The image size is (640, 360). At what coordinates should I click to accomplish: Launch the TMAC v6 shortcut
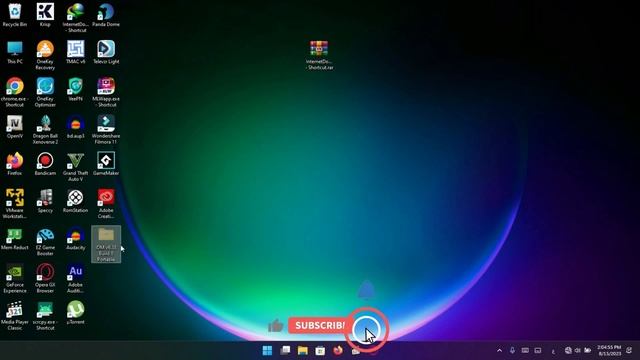pos(76,52)
